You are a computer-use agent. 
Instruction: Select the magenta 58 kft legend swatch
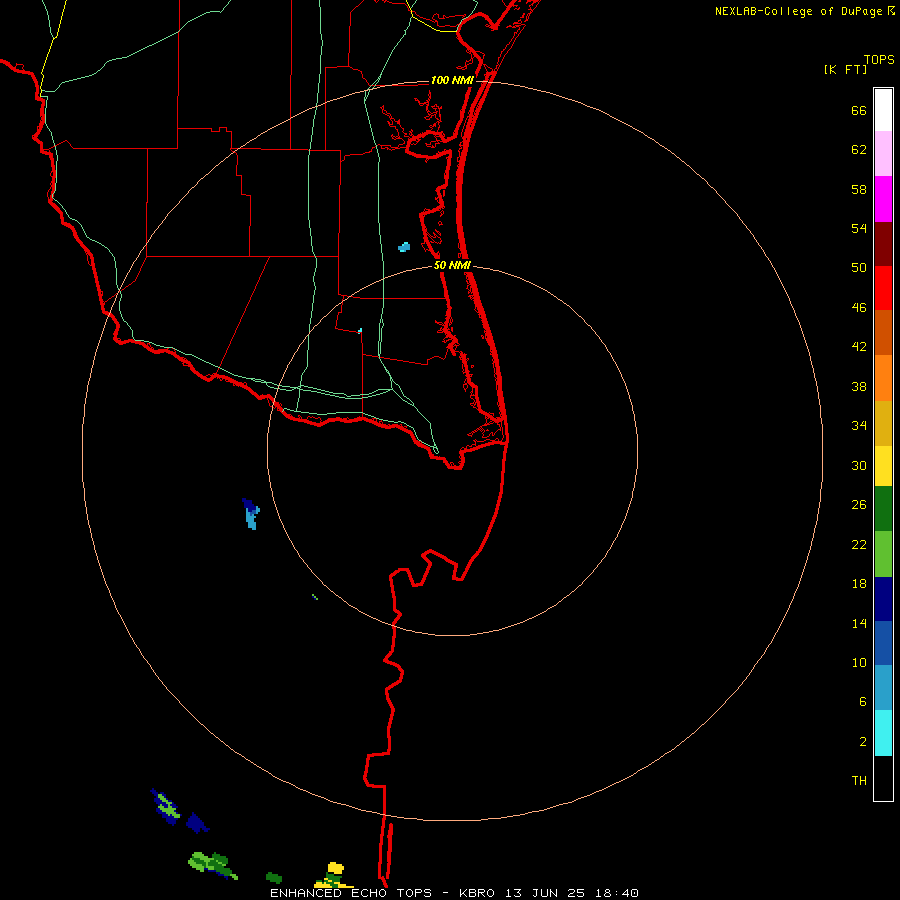[883, 199]
